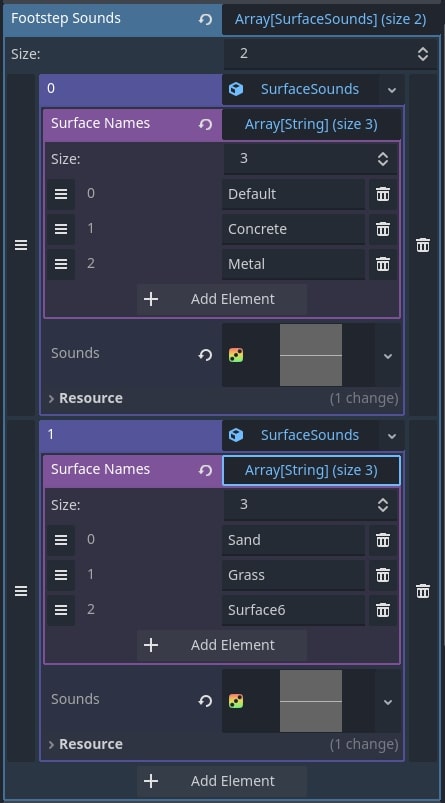
Task: Select the reorder handle for the Metal row
Action: tap(61, 264)
